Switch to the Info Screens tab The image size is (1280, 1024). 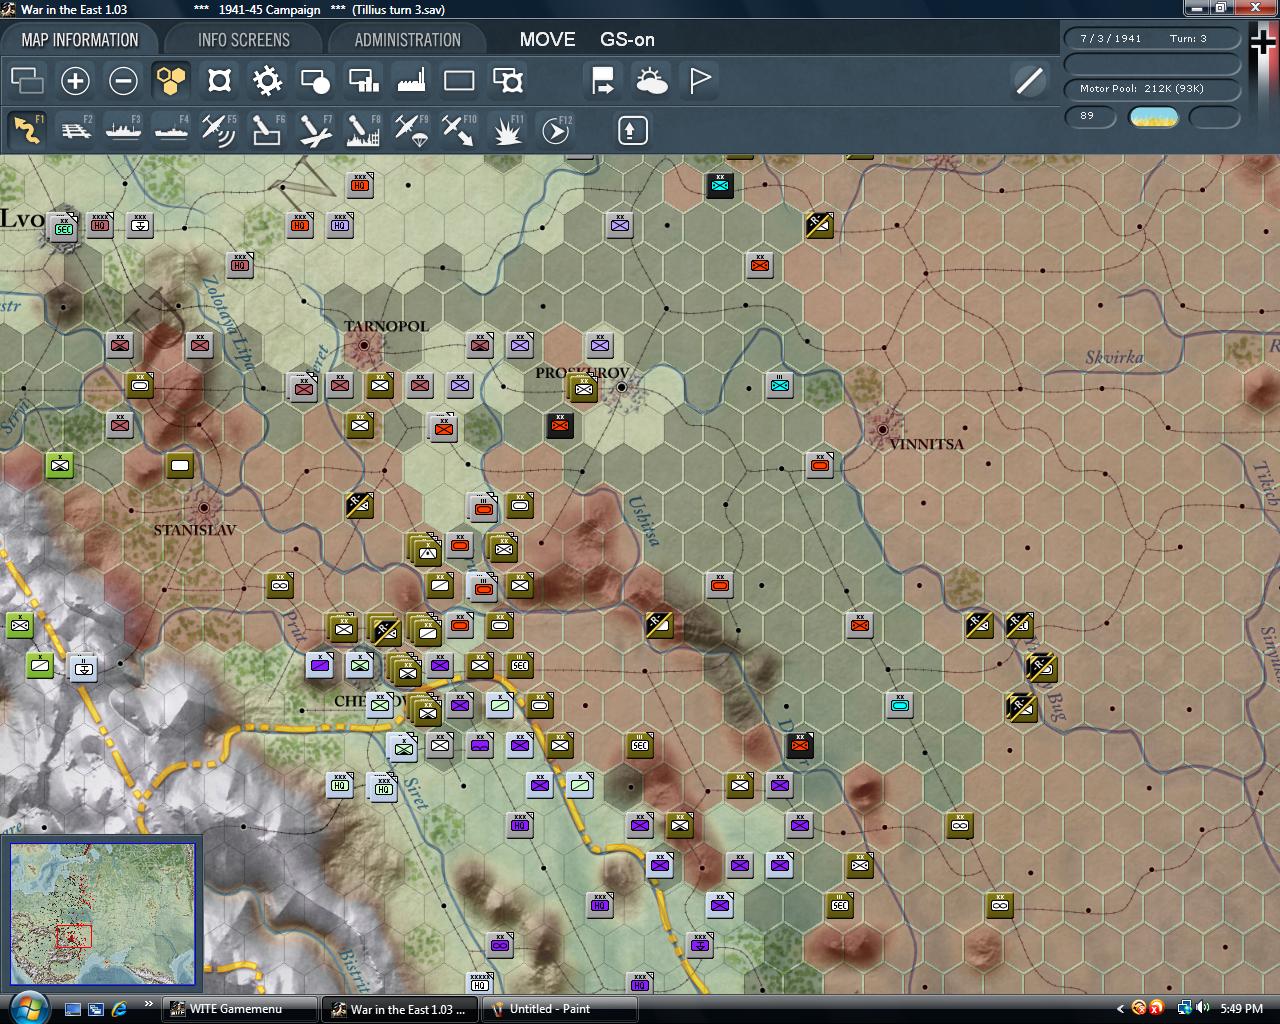pos(243,40)
